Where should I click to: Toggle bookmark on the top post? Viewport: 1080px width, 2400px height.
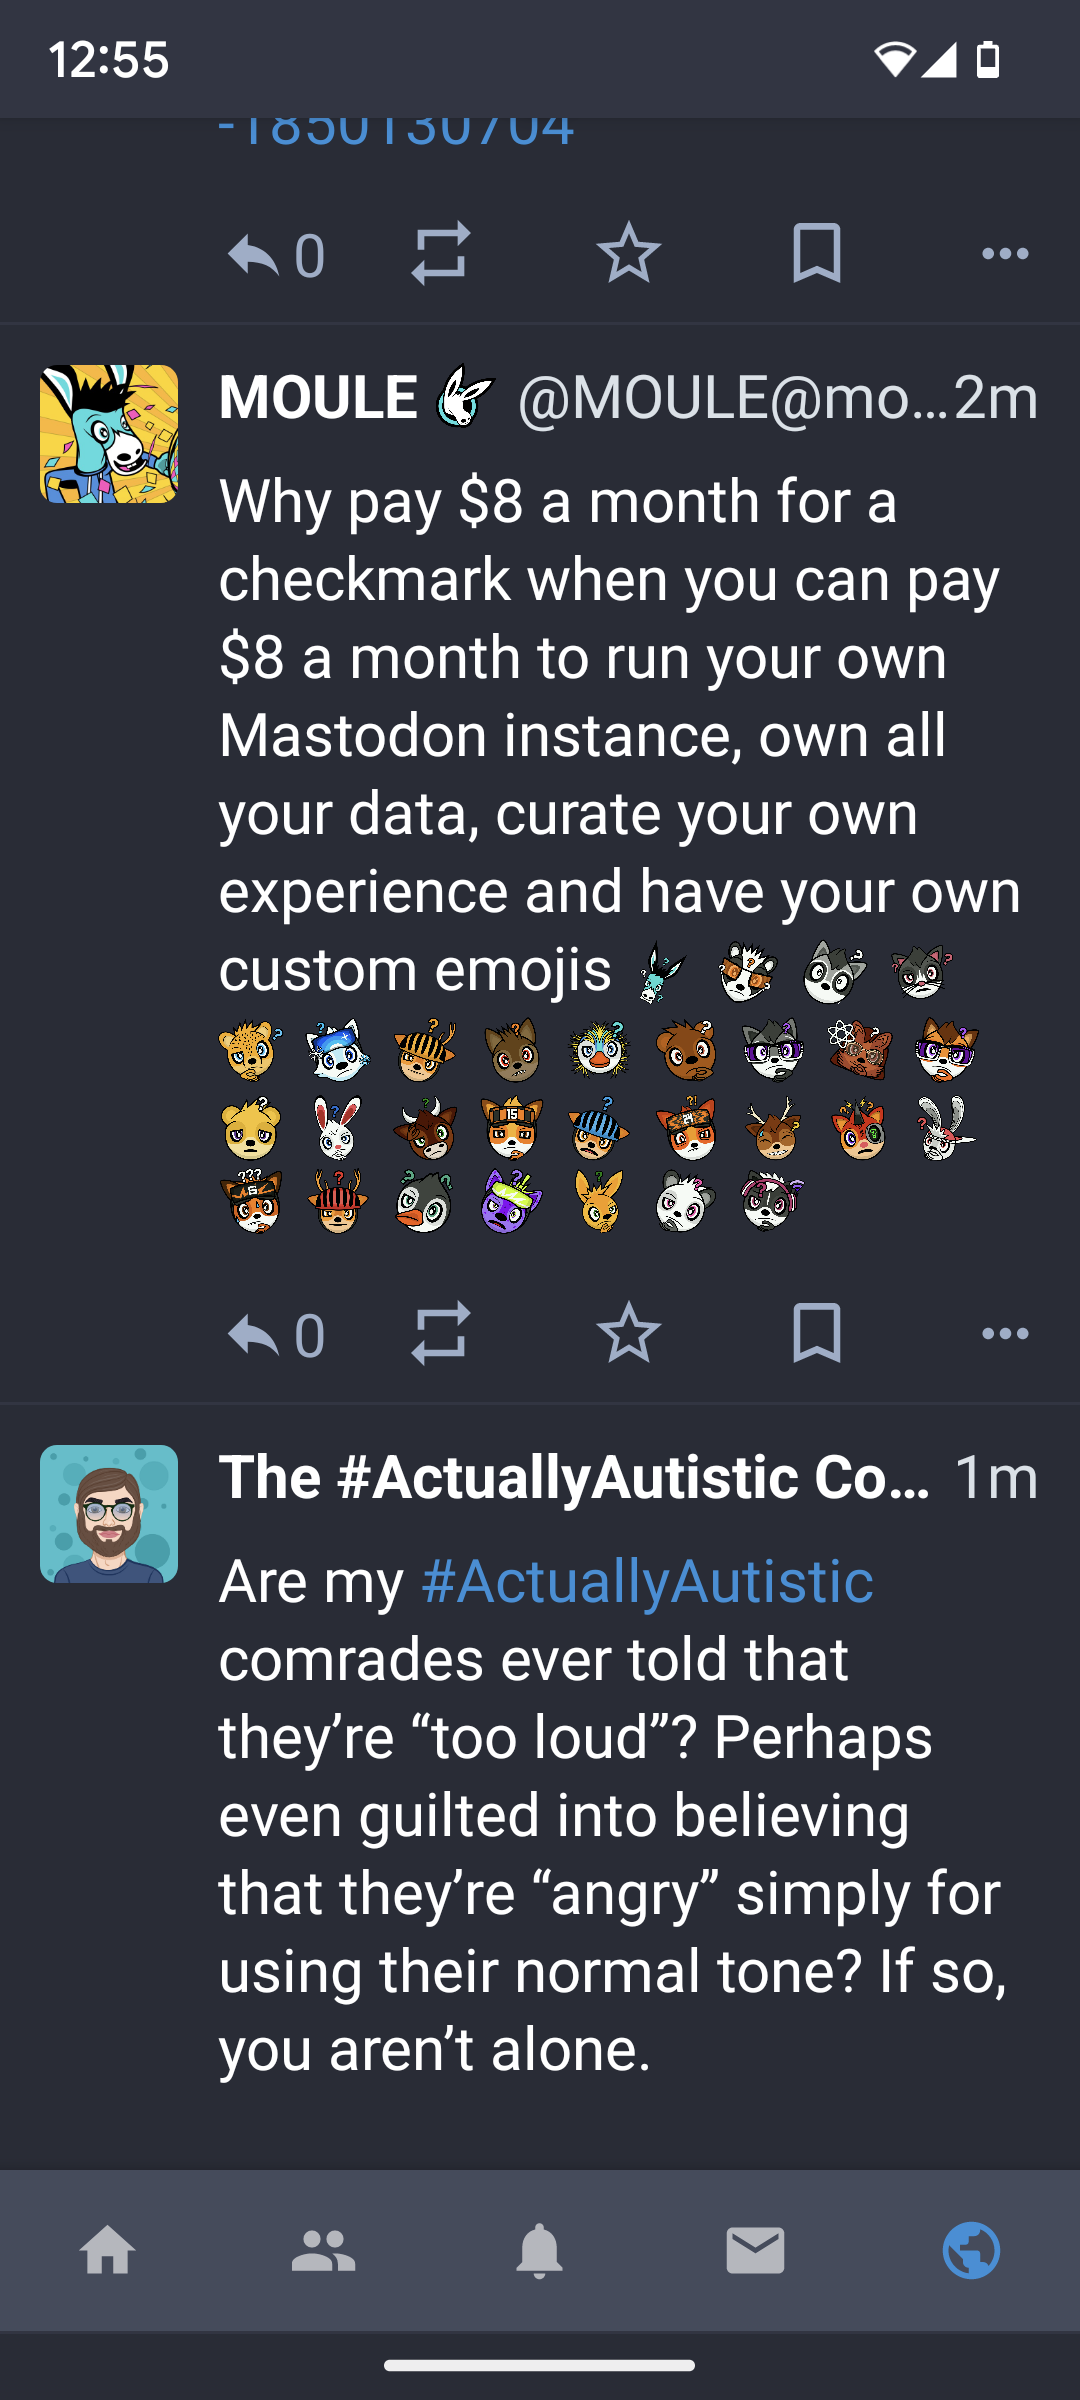pos(815,253)
